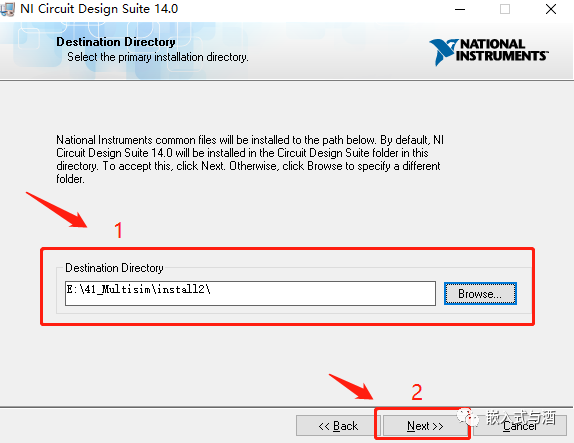The width and height of the screenshot is (574, 443).
Task: Click the installer icon in title bar
Action: [x=7, y=9]
